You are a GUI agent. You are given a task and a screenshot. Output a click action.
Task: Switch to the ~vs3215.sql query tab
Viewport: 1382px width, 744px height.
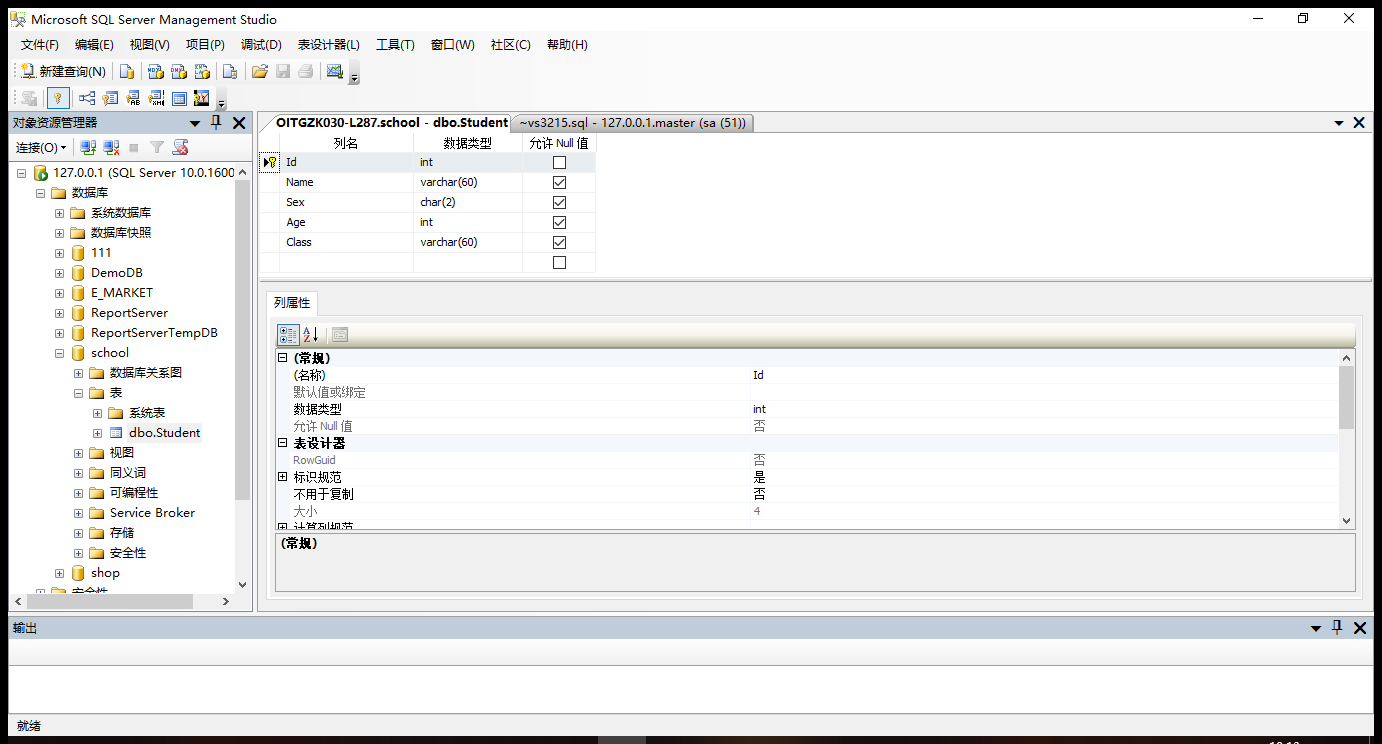click(x=632, y=123)
